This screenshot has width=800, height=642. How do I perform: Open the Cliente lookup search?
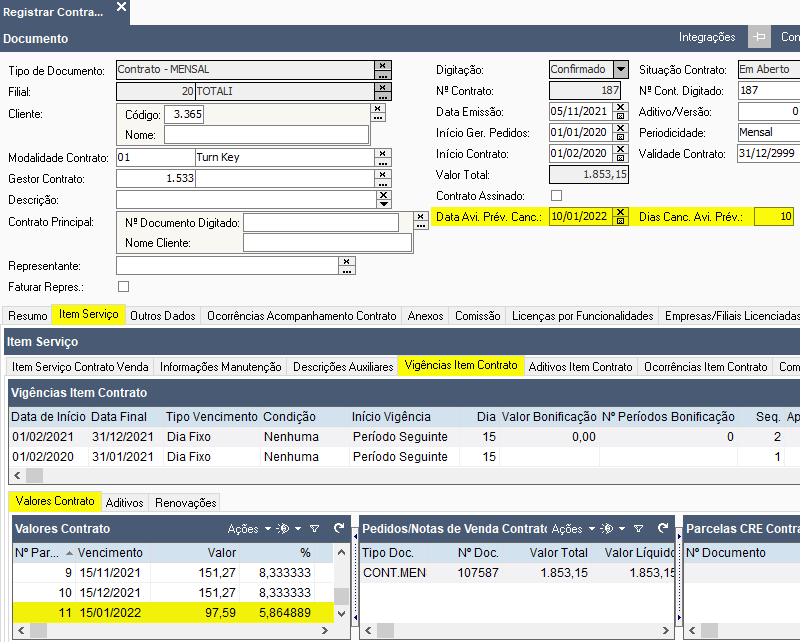tap(378, 117)
